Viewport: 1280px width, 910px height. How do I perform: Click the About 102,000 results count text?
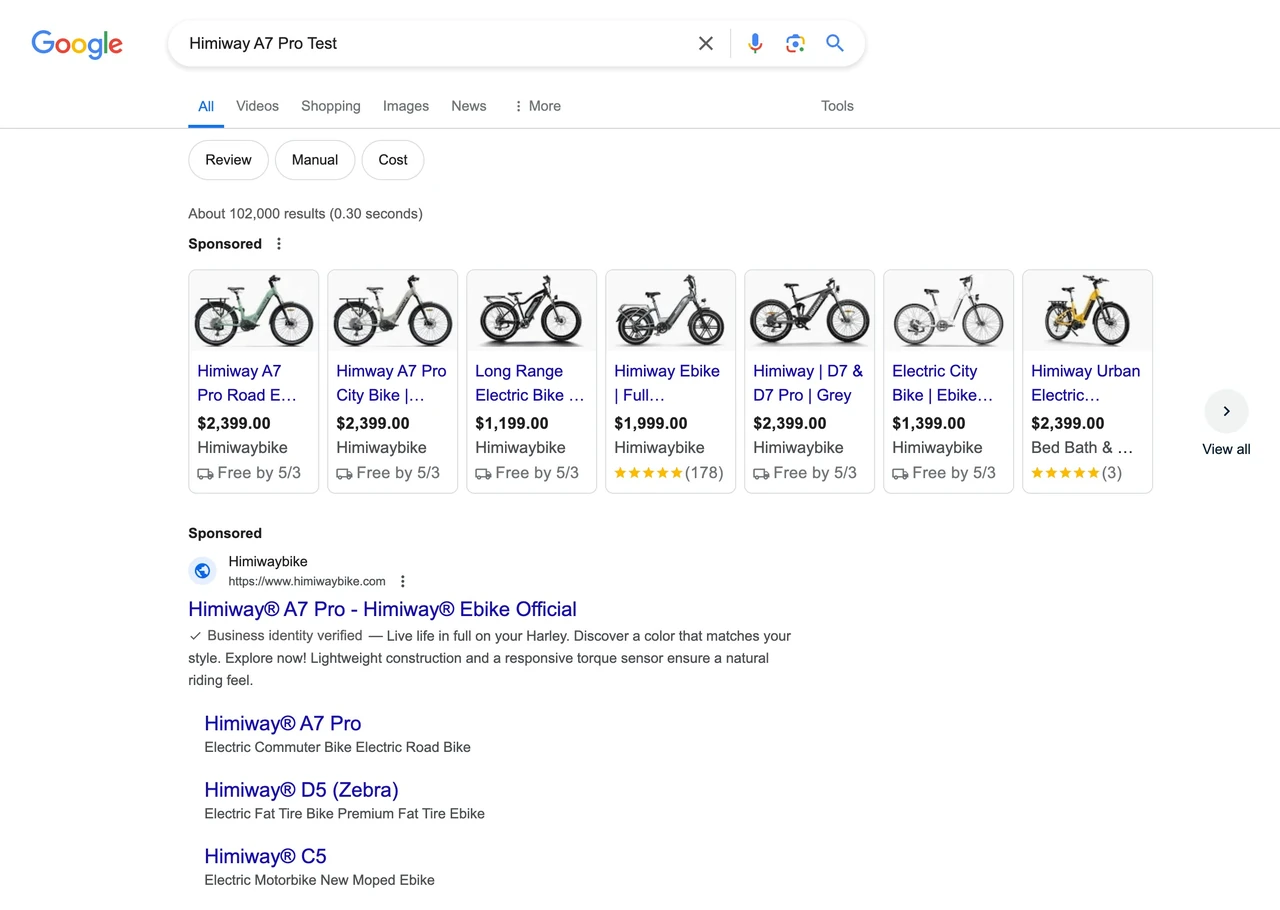click(x=305, y=213)
